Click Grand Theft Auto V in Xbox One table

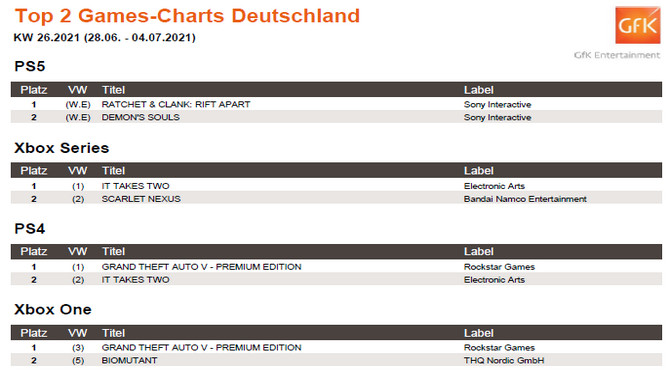coord(201,347)
